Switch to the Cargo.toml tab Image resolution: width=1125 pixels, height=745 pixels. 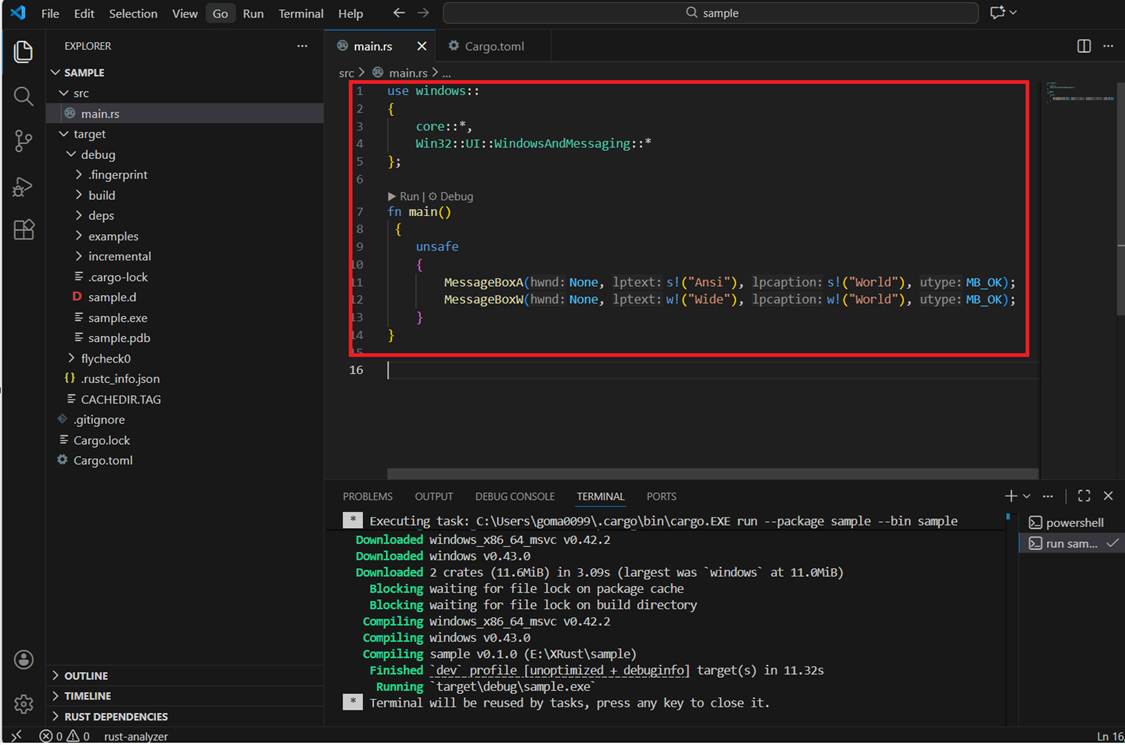click(x=494, y=46)
